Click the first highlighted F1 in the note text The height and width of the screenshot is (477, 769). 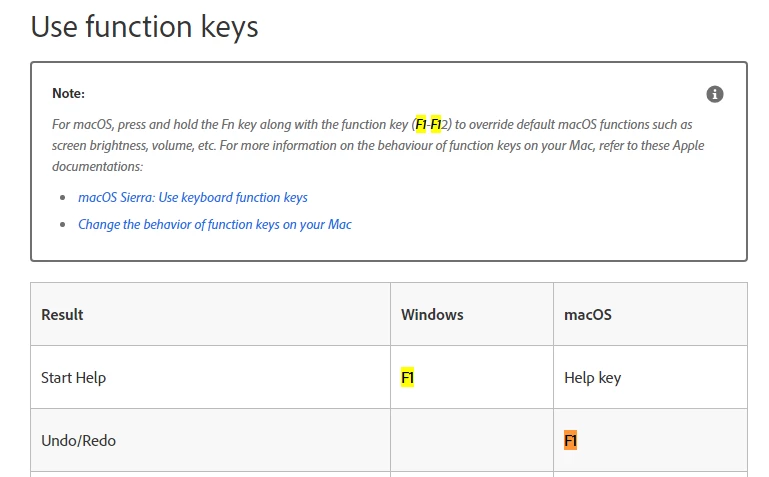tap(421, 125)
